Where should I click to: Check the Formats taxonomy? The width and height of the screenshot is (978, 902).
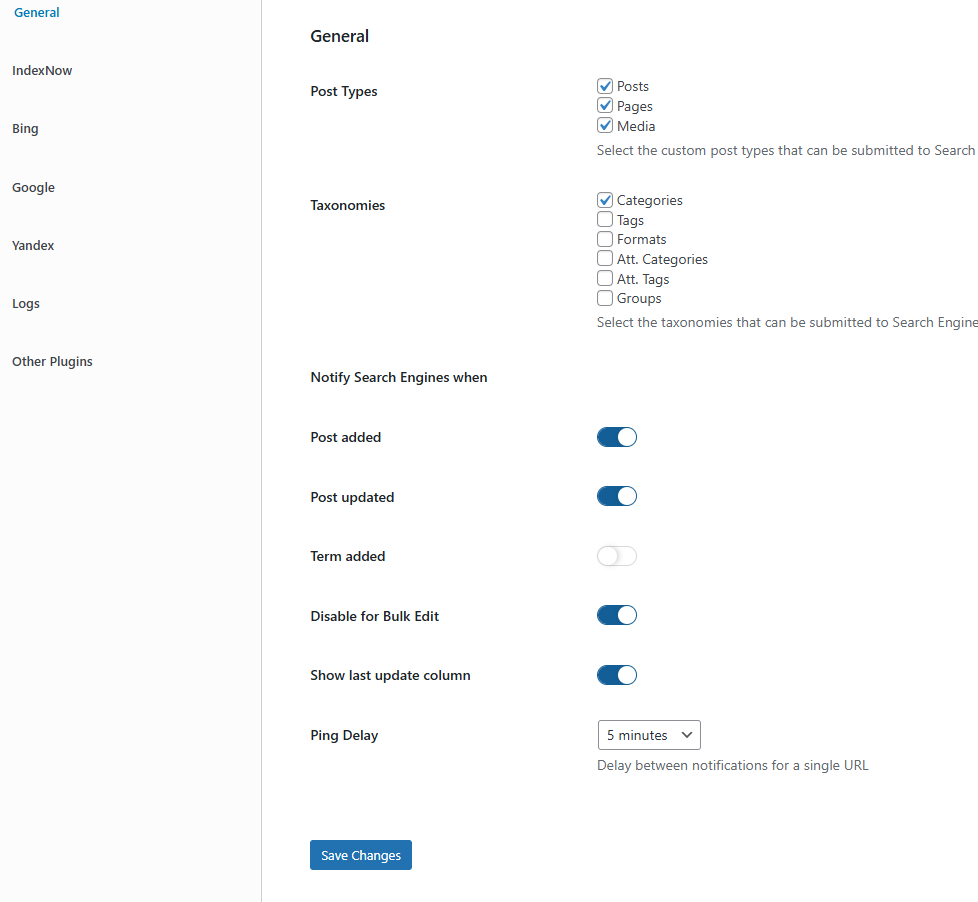pos(604,239)
